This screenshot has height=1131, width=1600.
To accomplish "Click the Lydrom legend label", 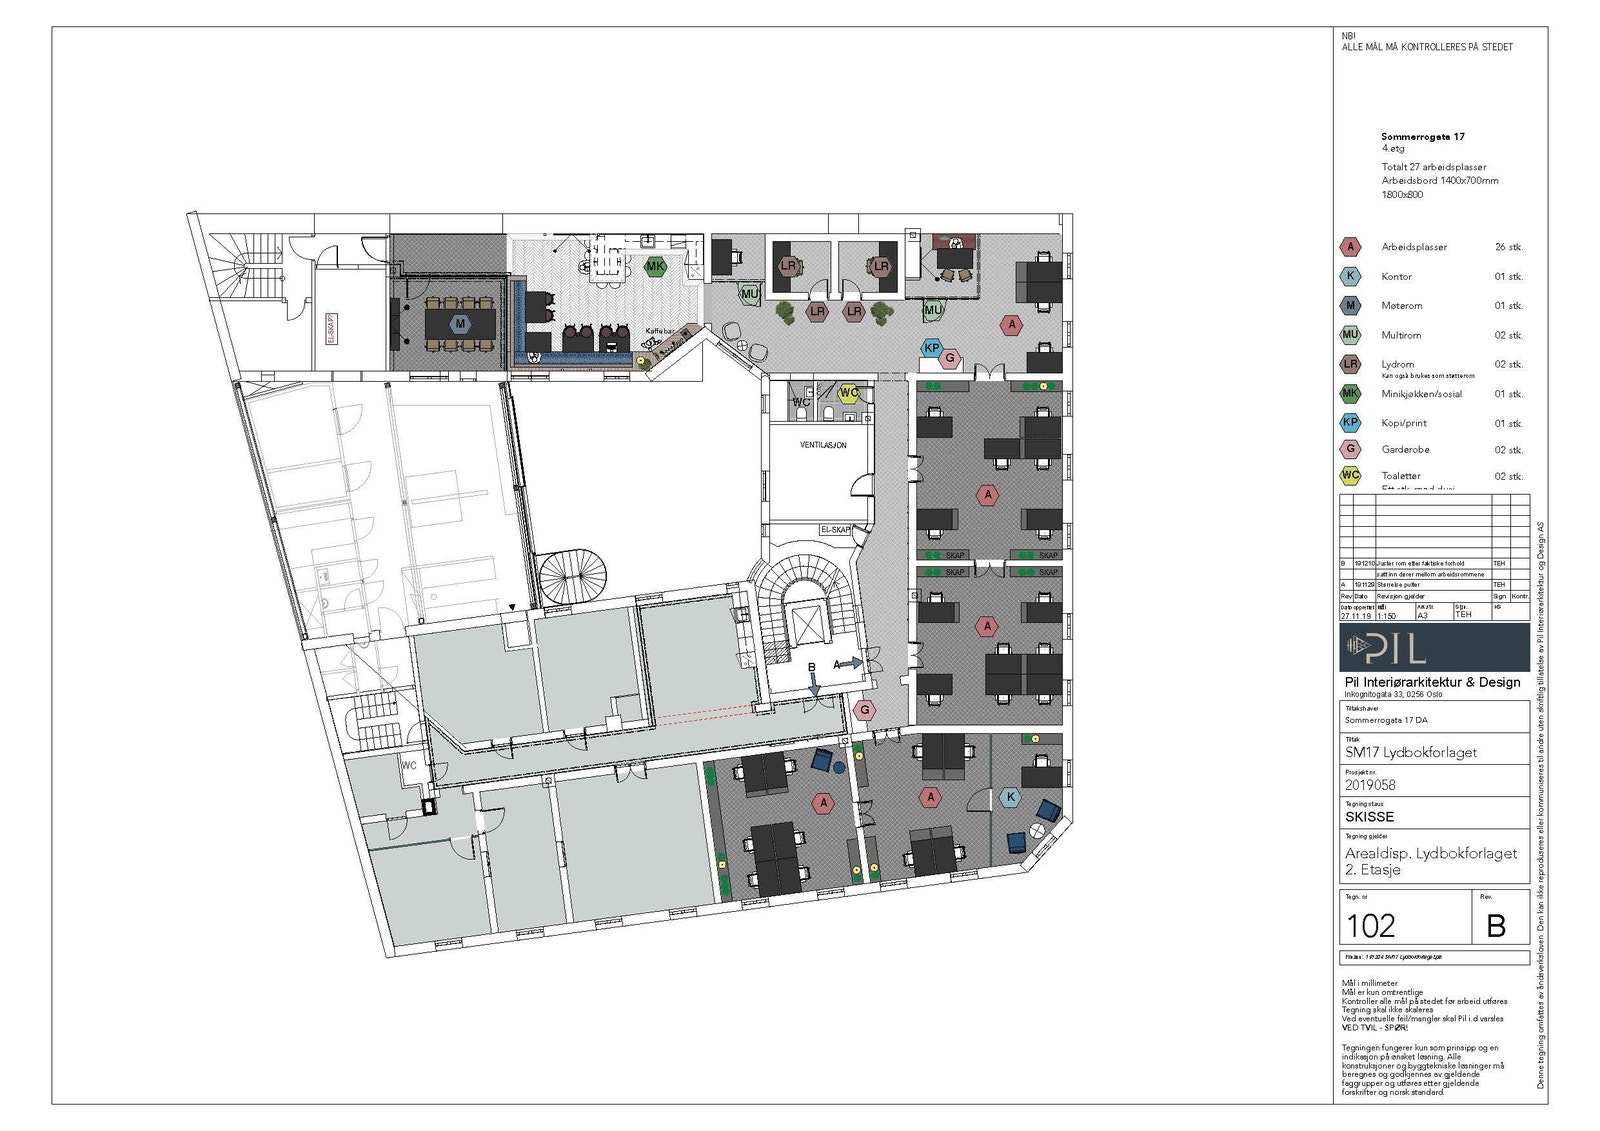I will [1398, 364].
